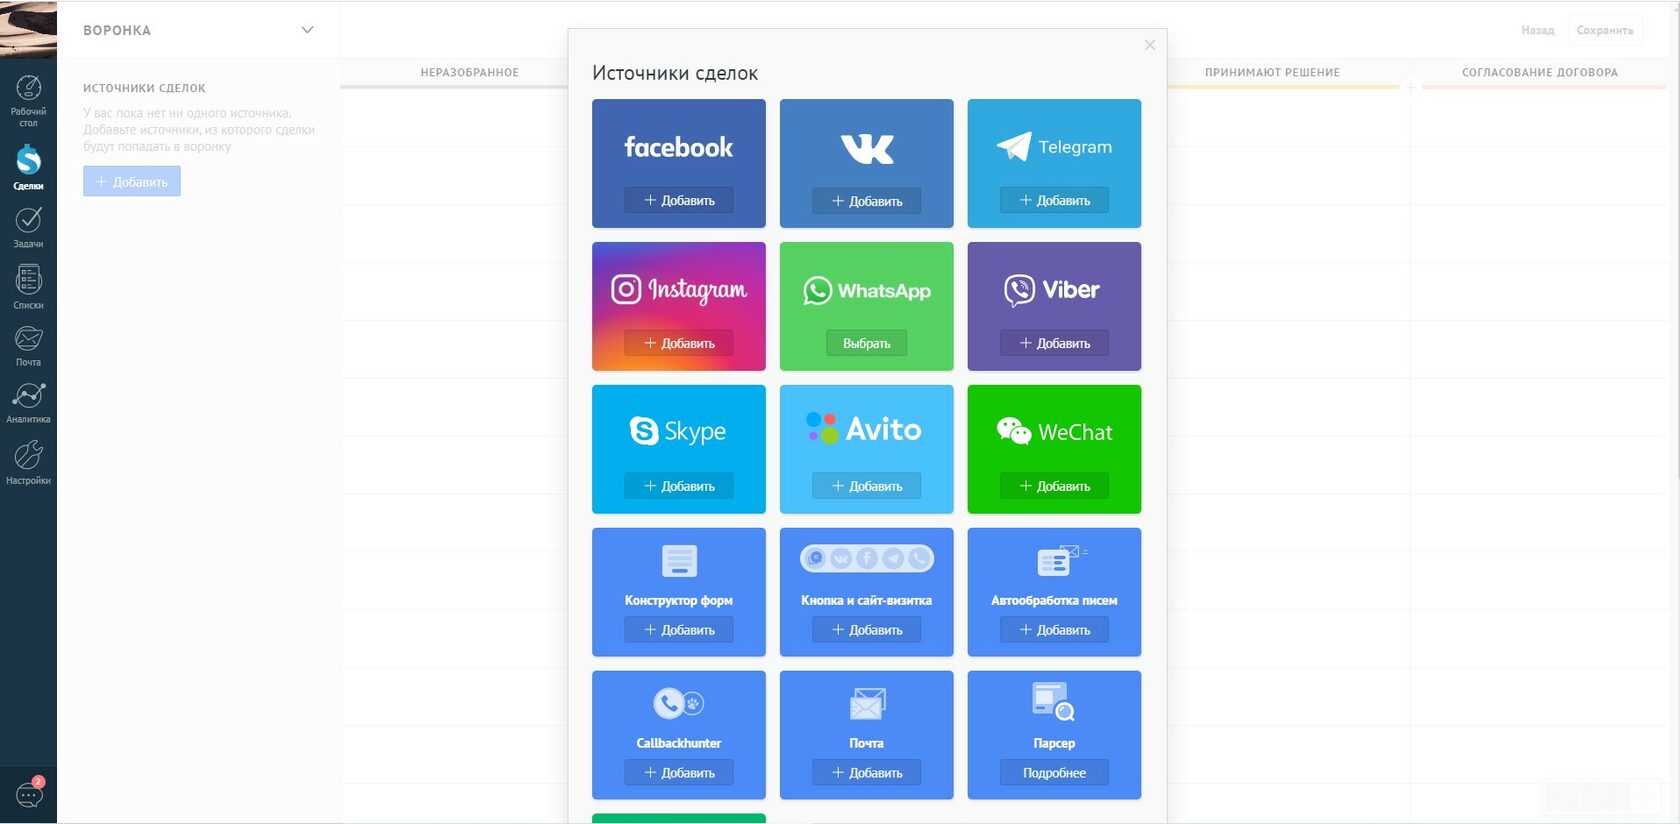Open the Почта sidebar icon

(x=28, y=346)
